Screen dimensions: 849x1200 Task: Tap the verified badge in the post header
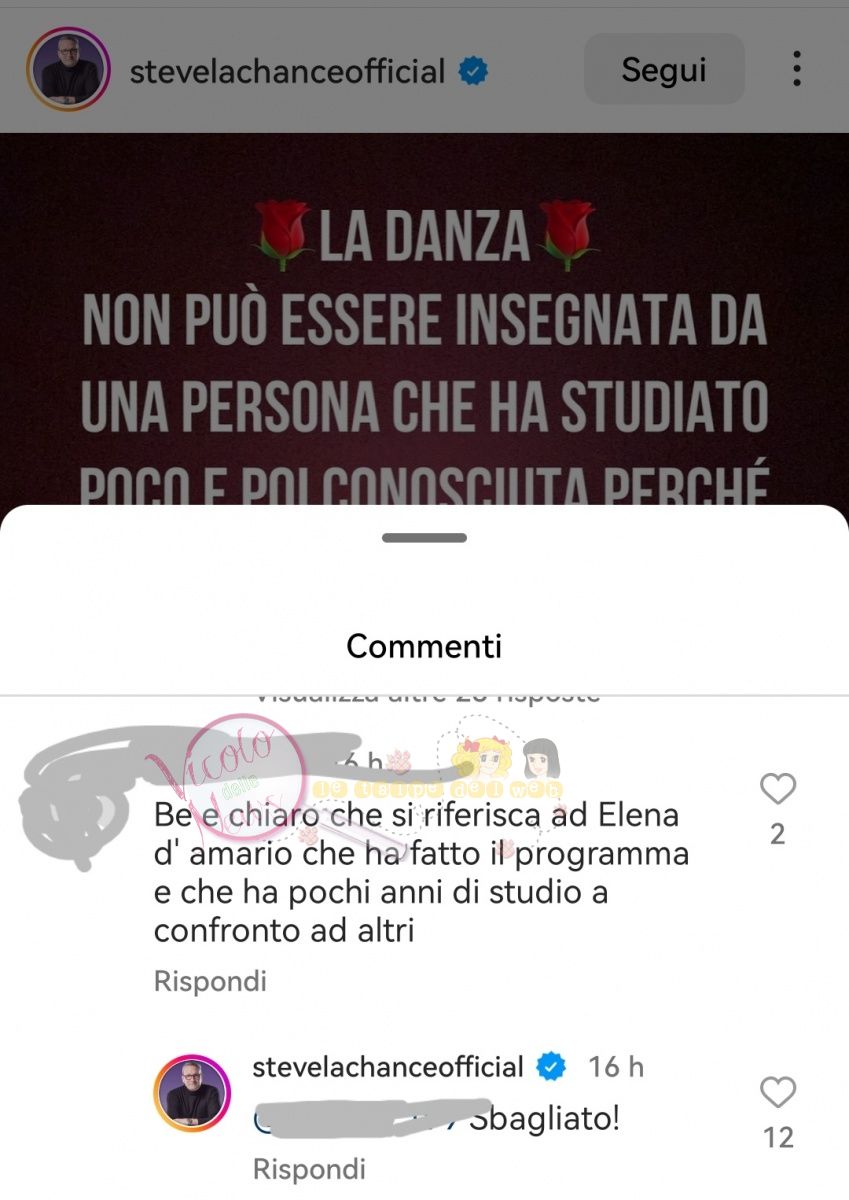(x=473, y=71)
